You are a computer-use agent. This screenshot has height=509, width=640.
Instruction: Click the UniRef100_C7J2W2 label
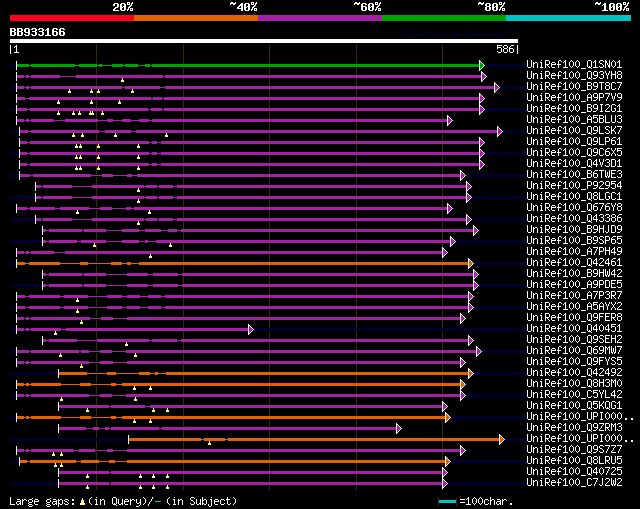[x=574, y=483]
